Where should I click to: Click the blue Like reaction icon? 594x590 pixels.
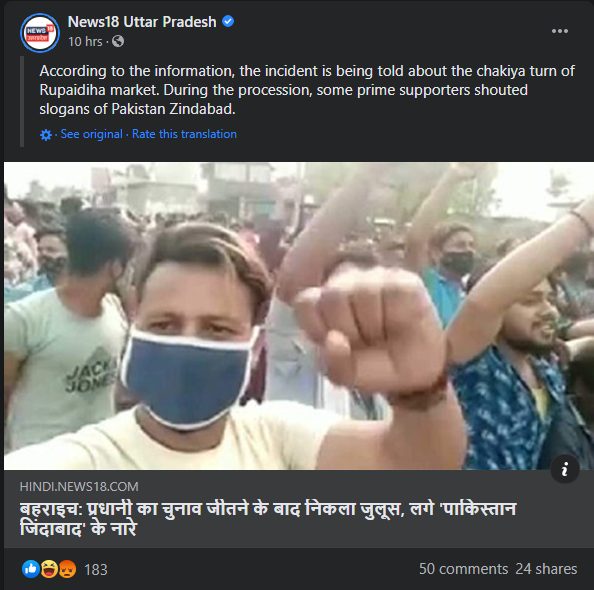click(31, 569)
